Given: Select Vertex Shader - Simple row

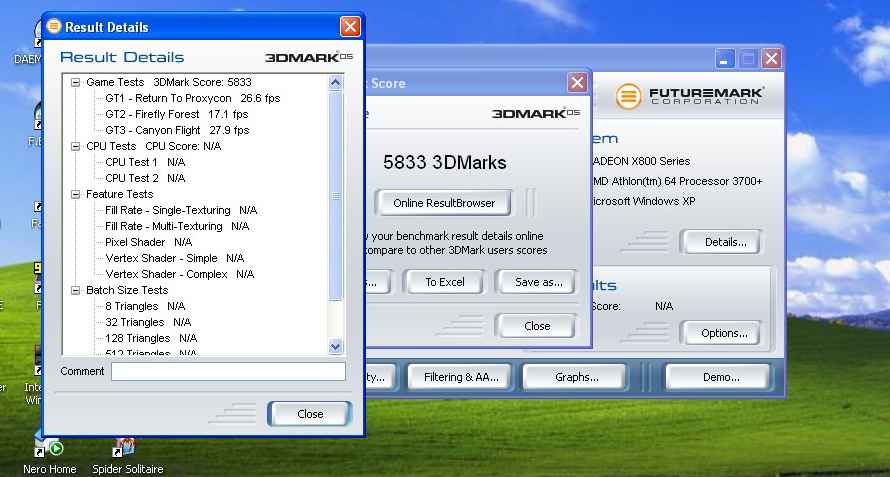Looking at the screenshot, I should [174, 258].
